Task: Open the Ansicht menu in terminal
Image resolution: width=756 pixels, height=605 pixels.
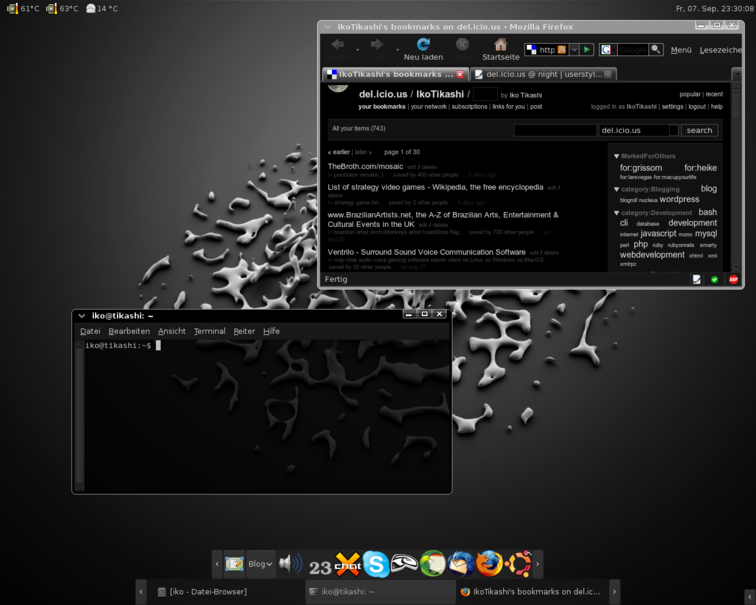Action: [172, 331]
